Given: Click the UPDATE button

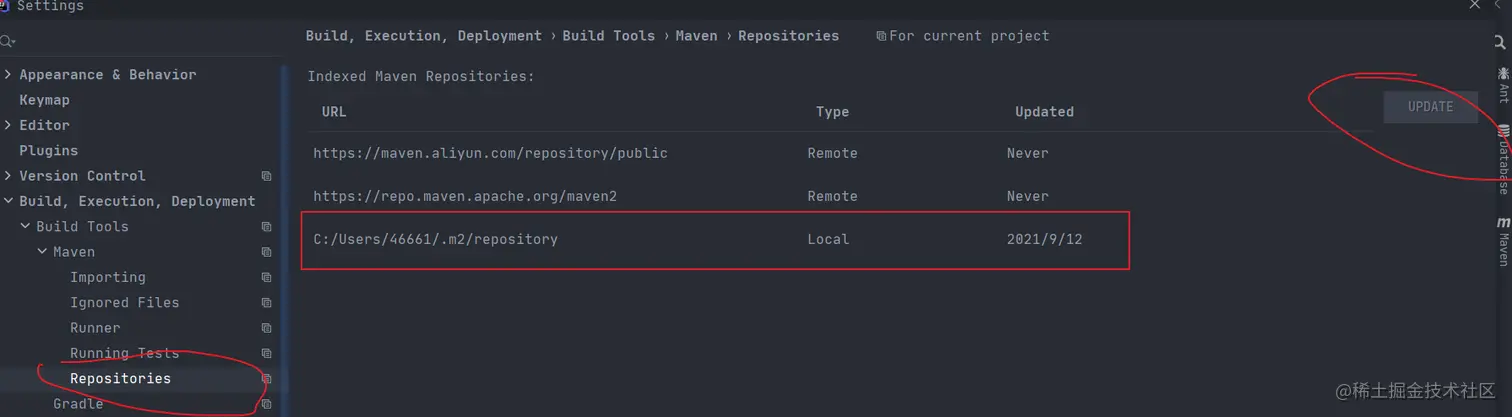Looking at the screenshot, I should point(1430,107).
